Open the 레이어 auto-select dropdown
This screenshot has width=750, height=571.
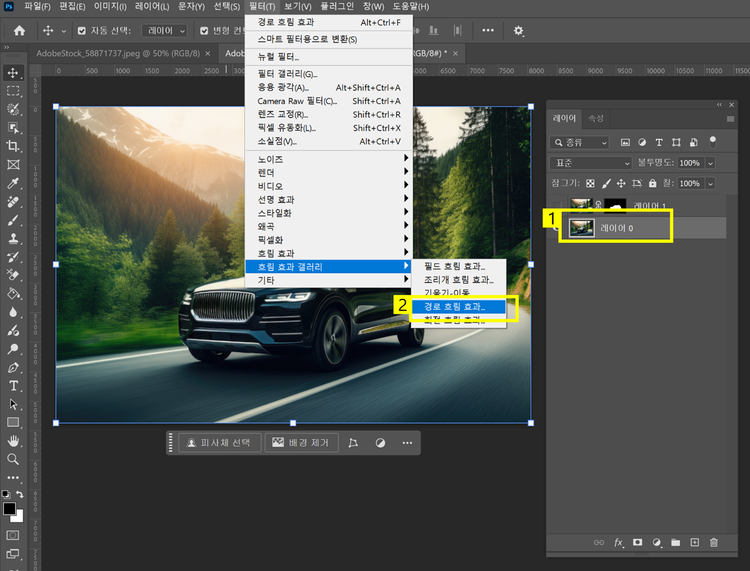tap(164, 31)
